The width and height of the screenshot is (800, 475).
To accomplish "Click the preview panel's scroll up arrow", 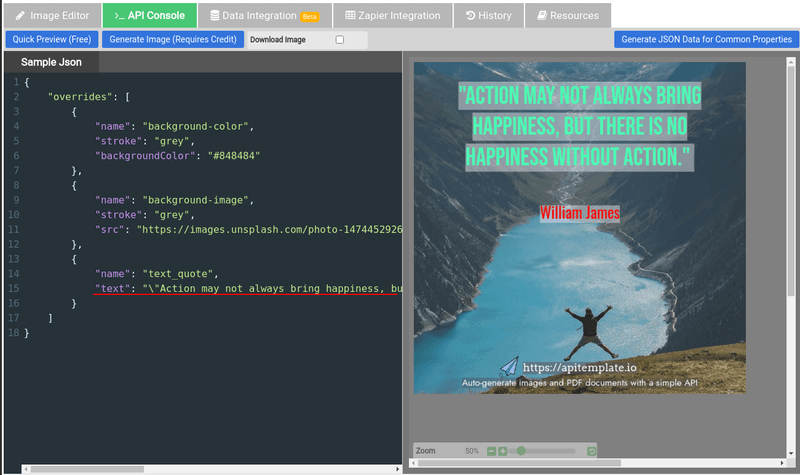I will pyautogui.click(x=791, y=60).
